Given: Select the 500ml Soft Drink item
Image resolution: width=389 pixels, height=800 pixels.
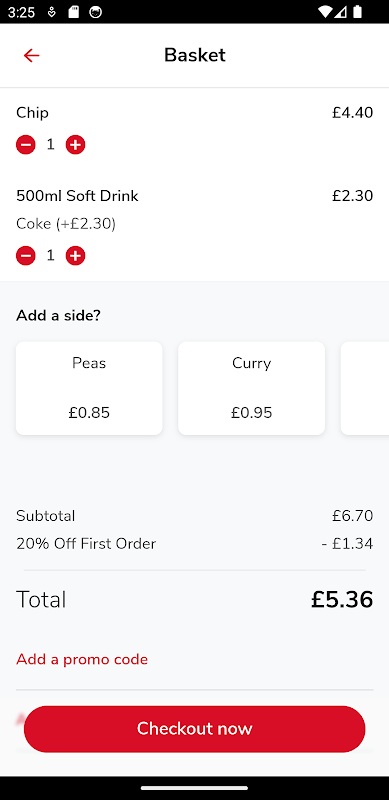Looking at the screenshot, I should click(x=77, y=196).
